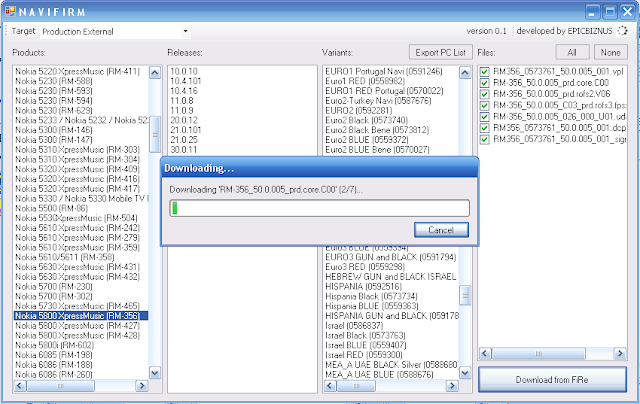Cancel the current download
Image resolution: width=640 pixels, height=404 pixels.
point(441,230)
